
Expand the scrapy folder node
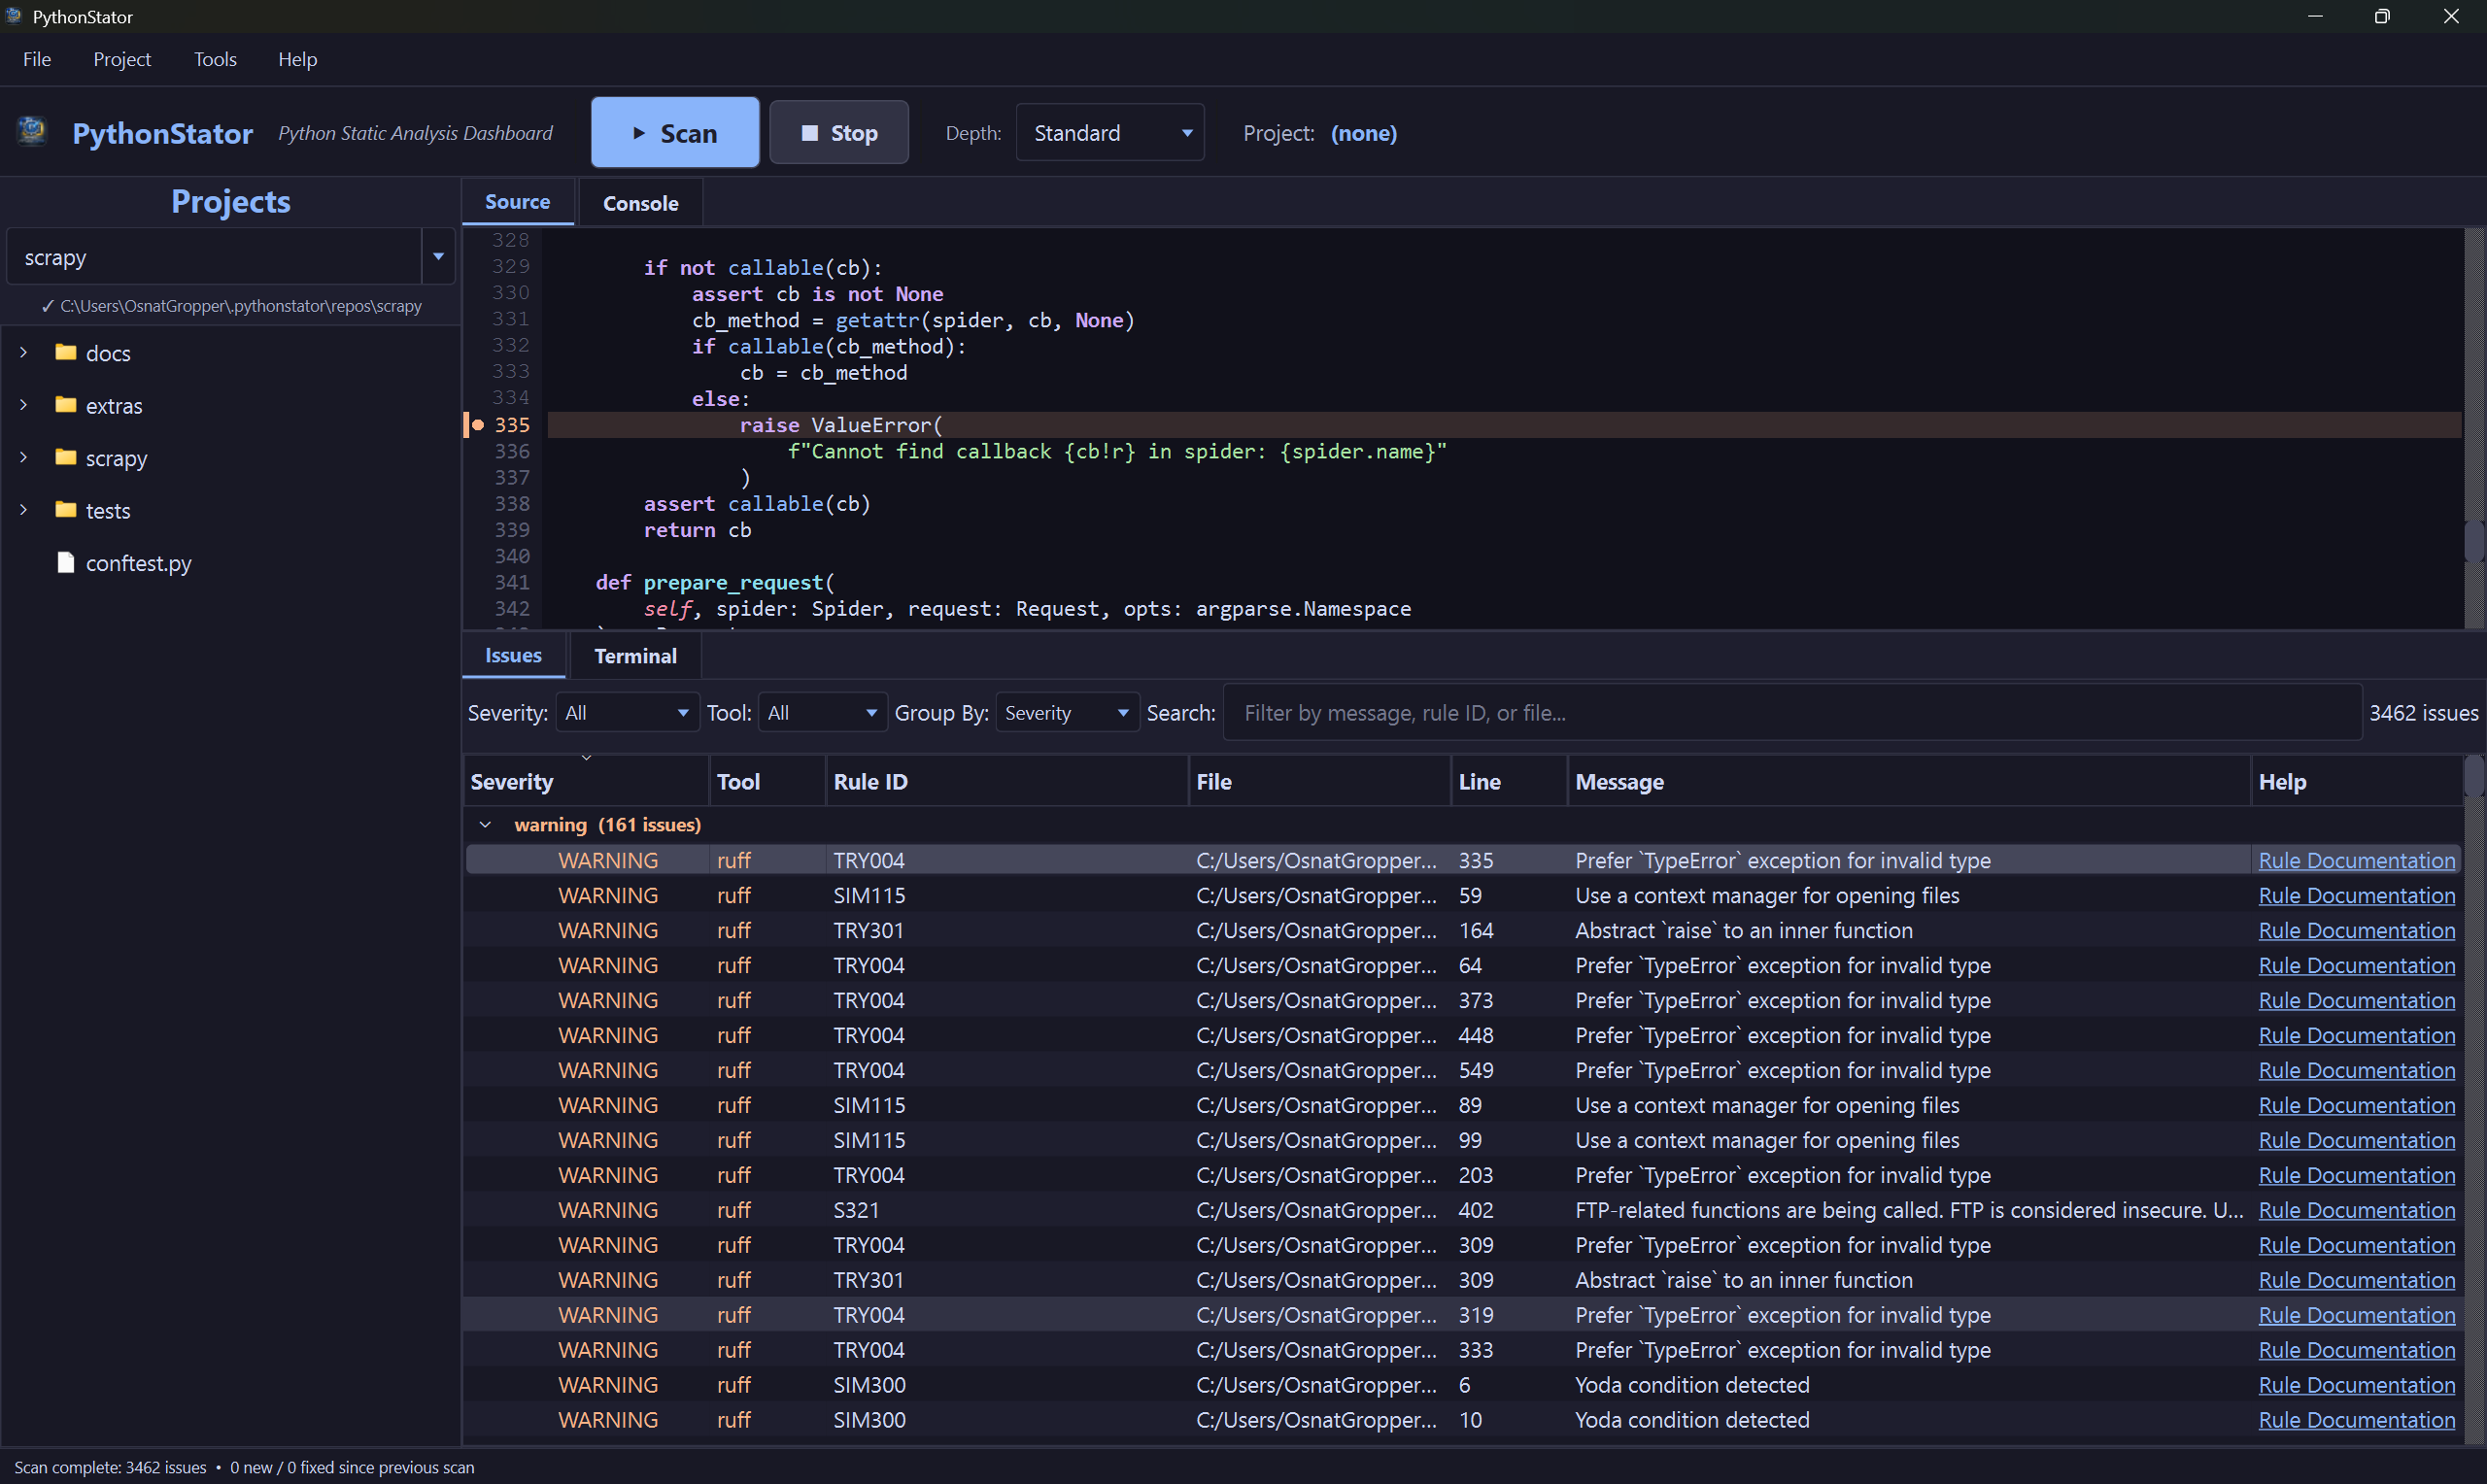coord(24,457)
